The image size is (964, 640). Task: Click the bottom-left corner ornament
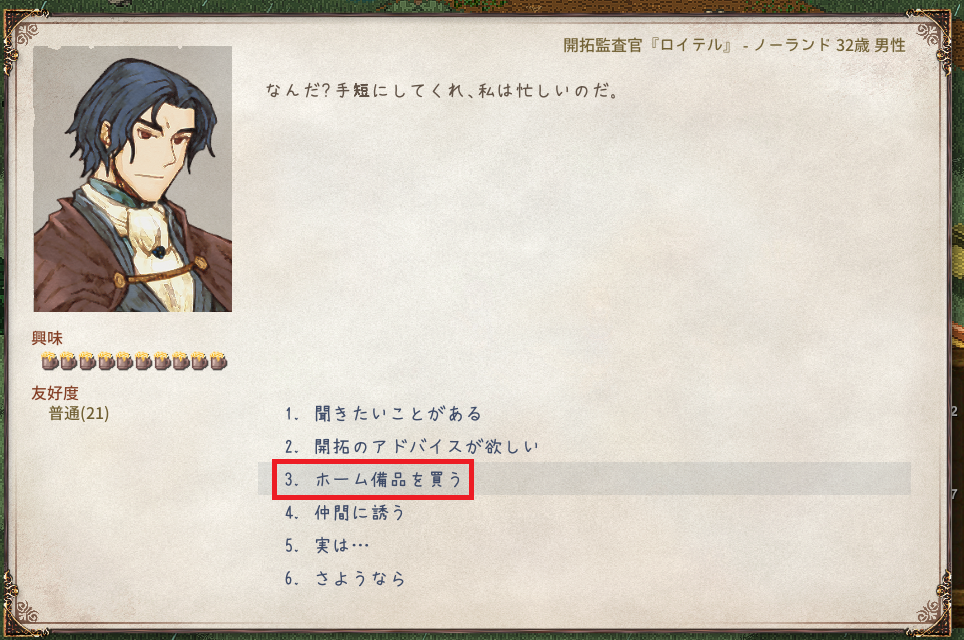pos(22,605)
